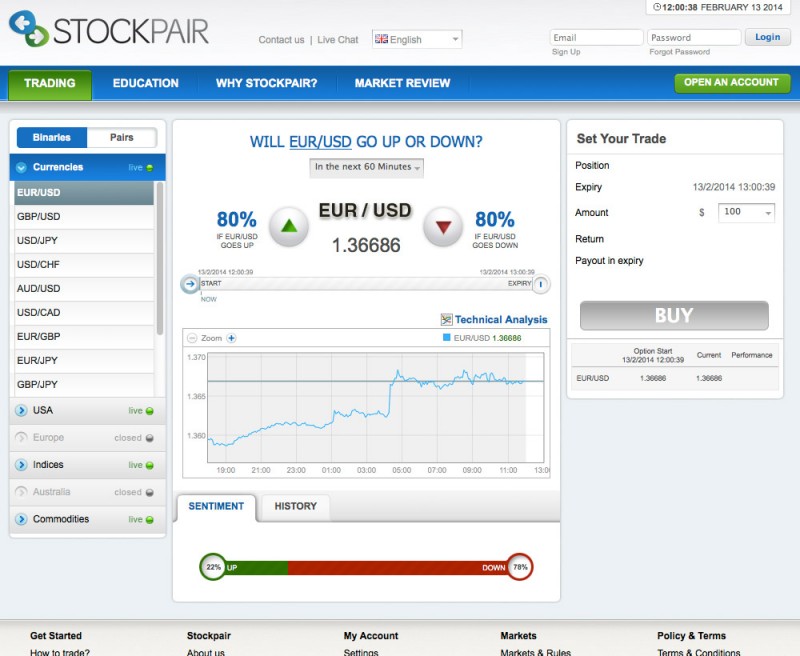
Task: Switch to Binaries mode
Action: (52, 137)
